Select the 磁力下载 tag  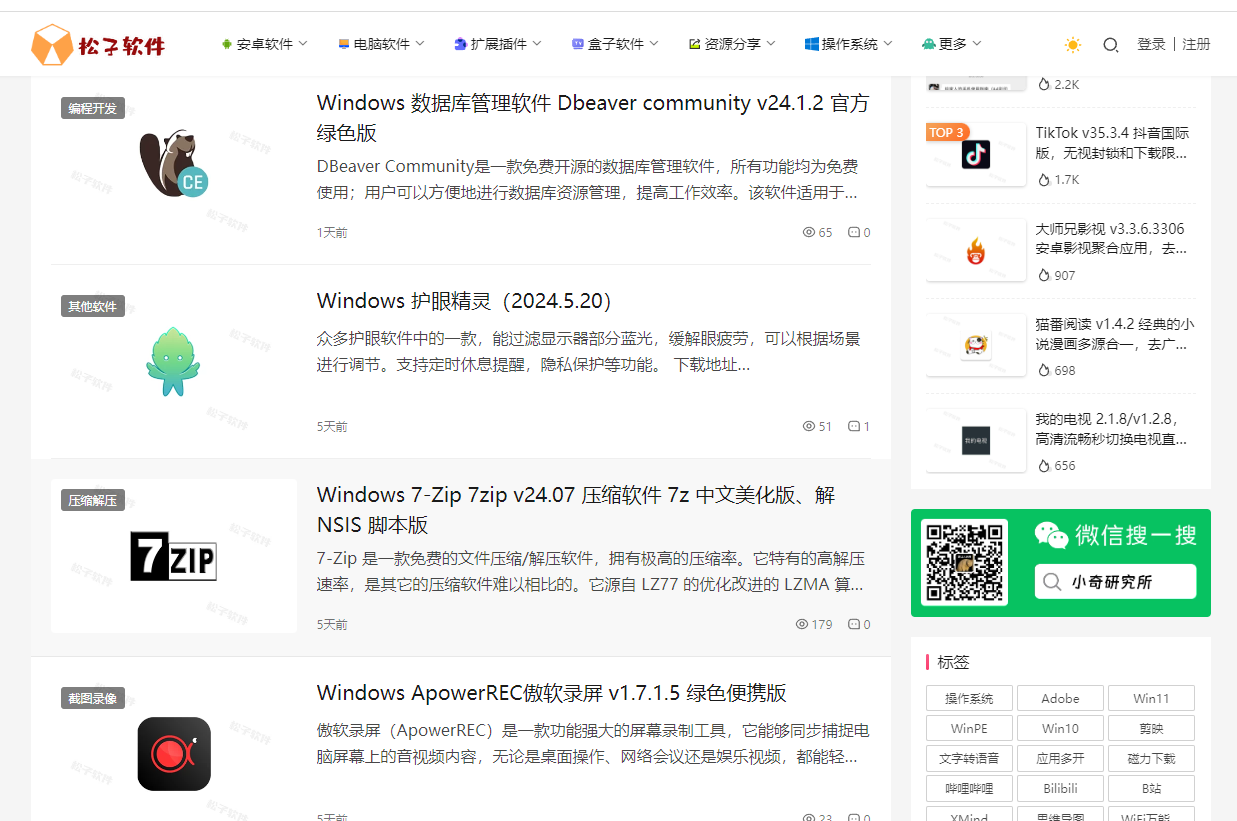tap(1151, 758)
